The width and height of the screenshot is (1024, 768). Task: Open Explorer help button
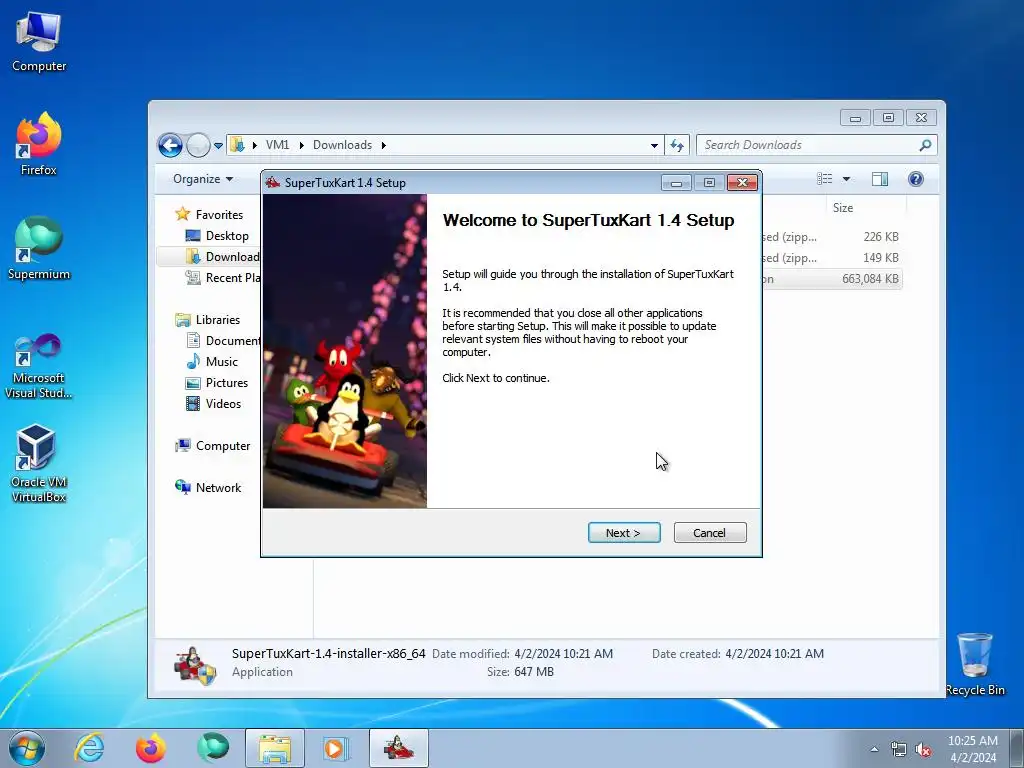pyautogui.click(x=916, y=179)
